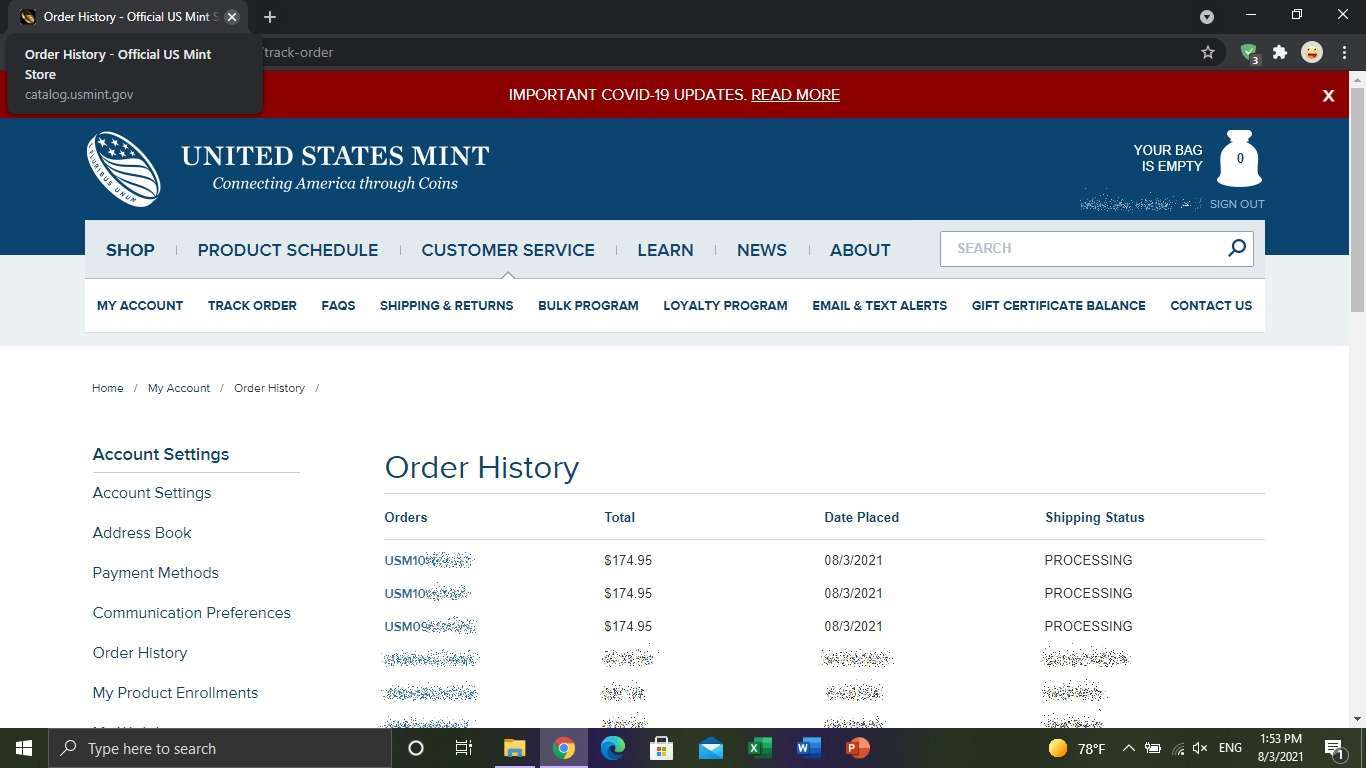Viewport: 1366px width, 768px height.
Task: Open the weather widget showing 78°F
Action: [1076, 748]
